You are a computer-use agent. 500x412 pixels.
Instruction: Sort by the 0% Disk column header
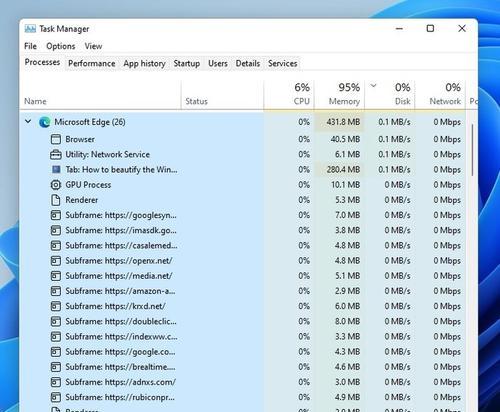(390, 95)
